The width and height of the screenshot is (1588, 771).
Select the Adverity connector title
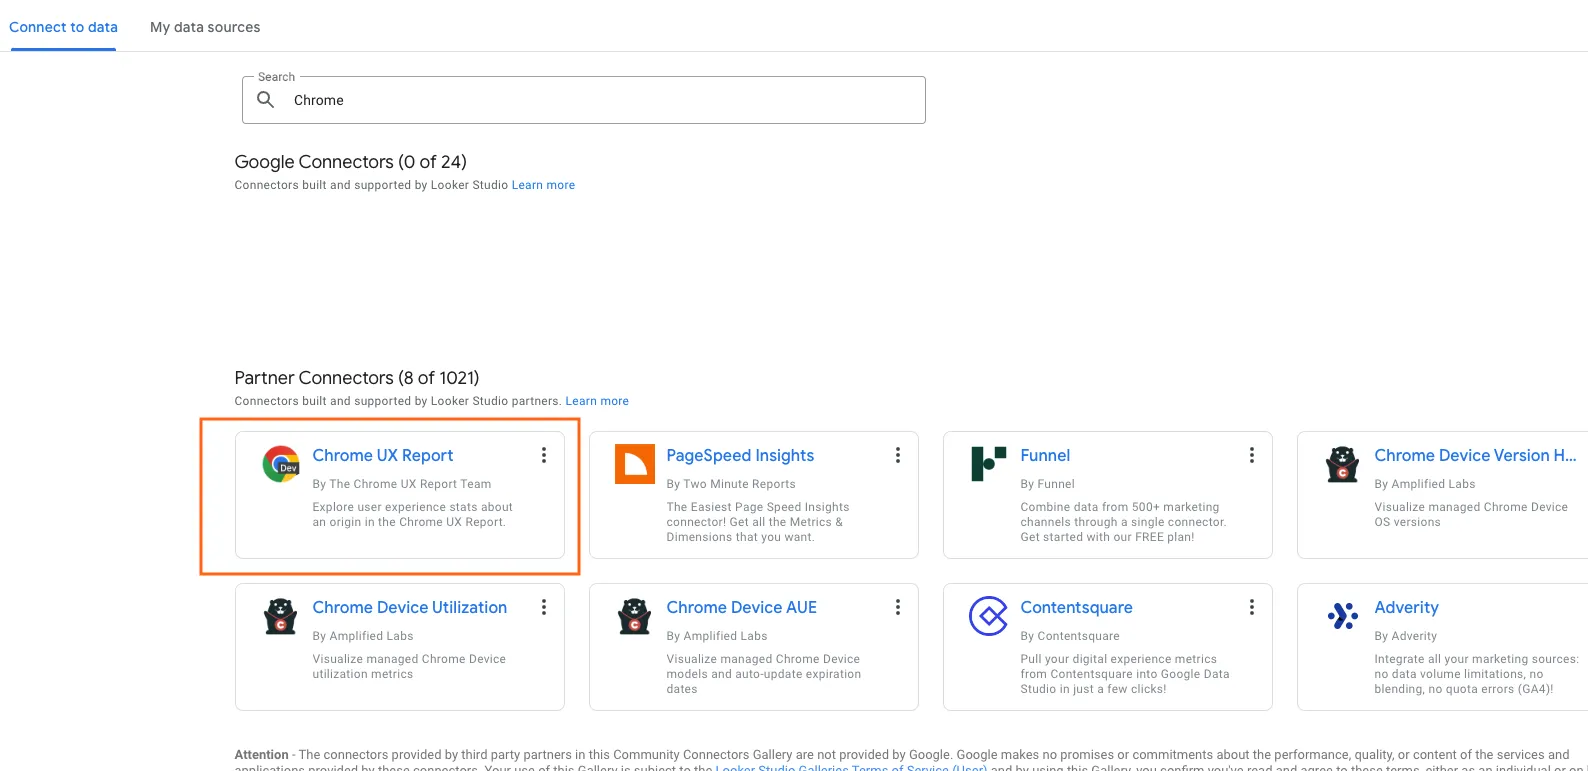click(x=1406, y=607)
